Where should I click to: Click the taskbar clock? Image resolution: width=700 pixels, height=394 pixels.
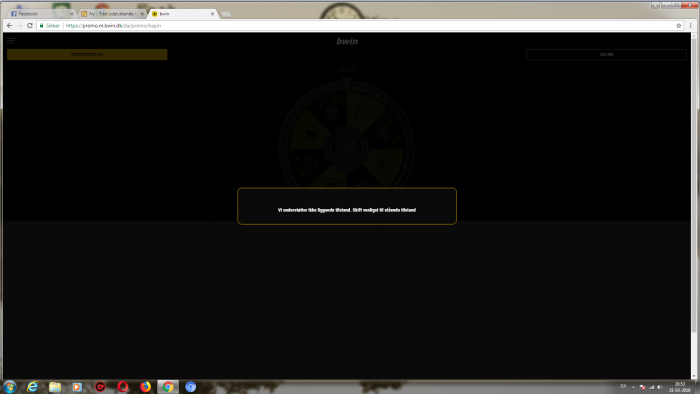680,387
